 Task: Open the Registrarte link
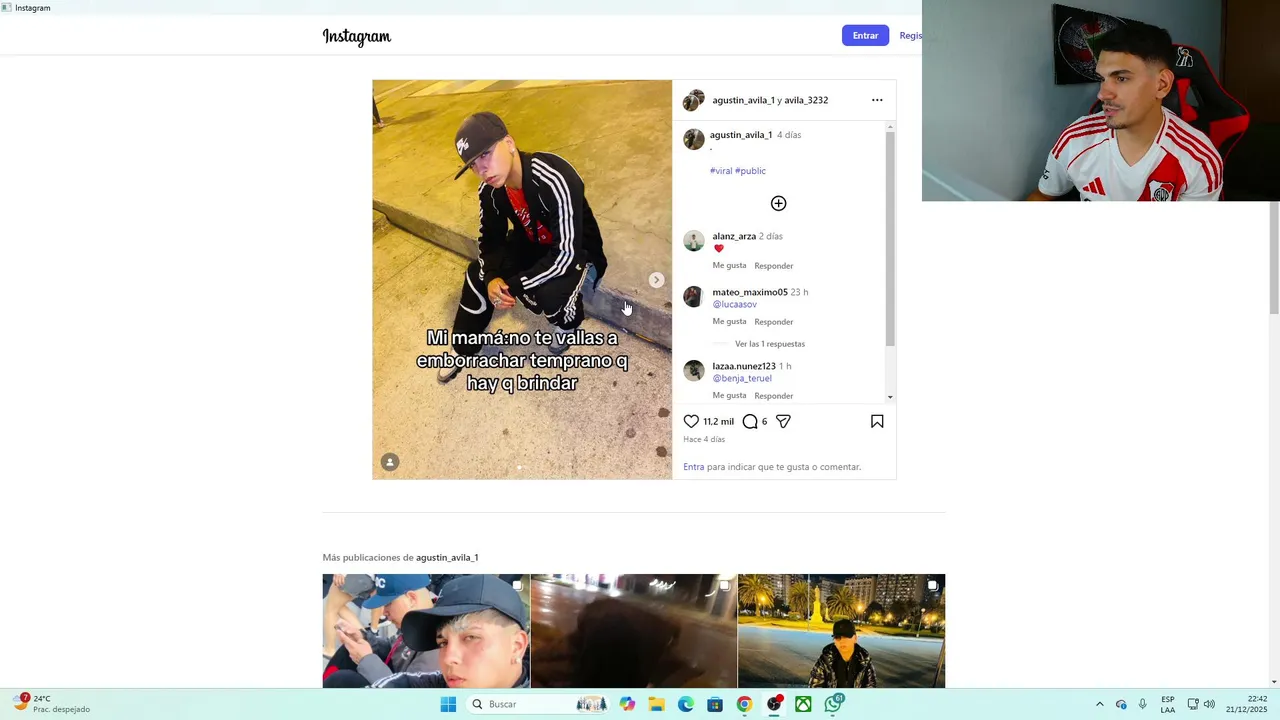point(910,36)
